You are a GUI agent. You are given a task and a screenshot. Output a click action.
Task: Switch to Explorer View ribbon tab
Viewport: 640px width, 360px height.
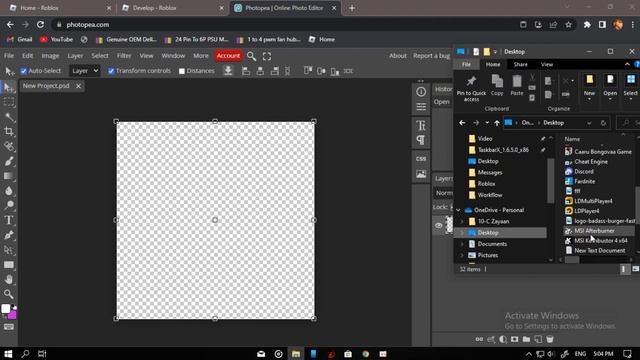[x=547, y=64]
